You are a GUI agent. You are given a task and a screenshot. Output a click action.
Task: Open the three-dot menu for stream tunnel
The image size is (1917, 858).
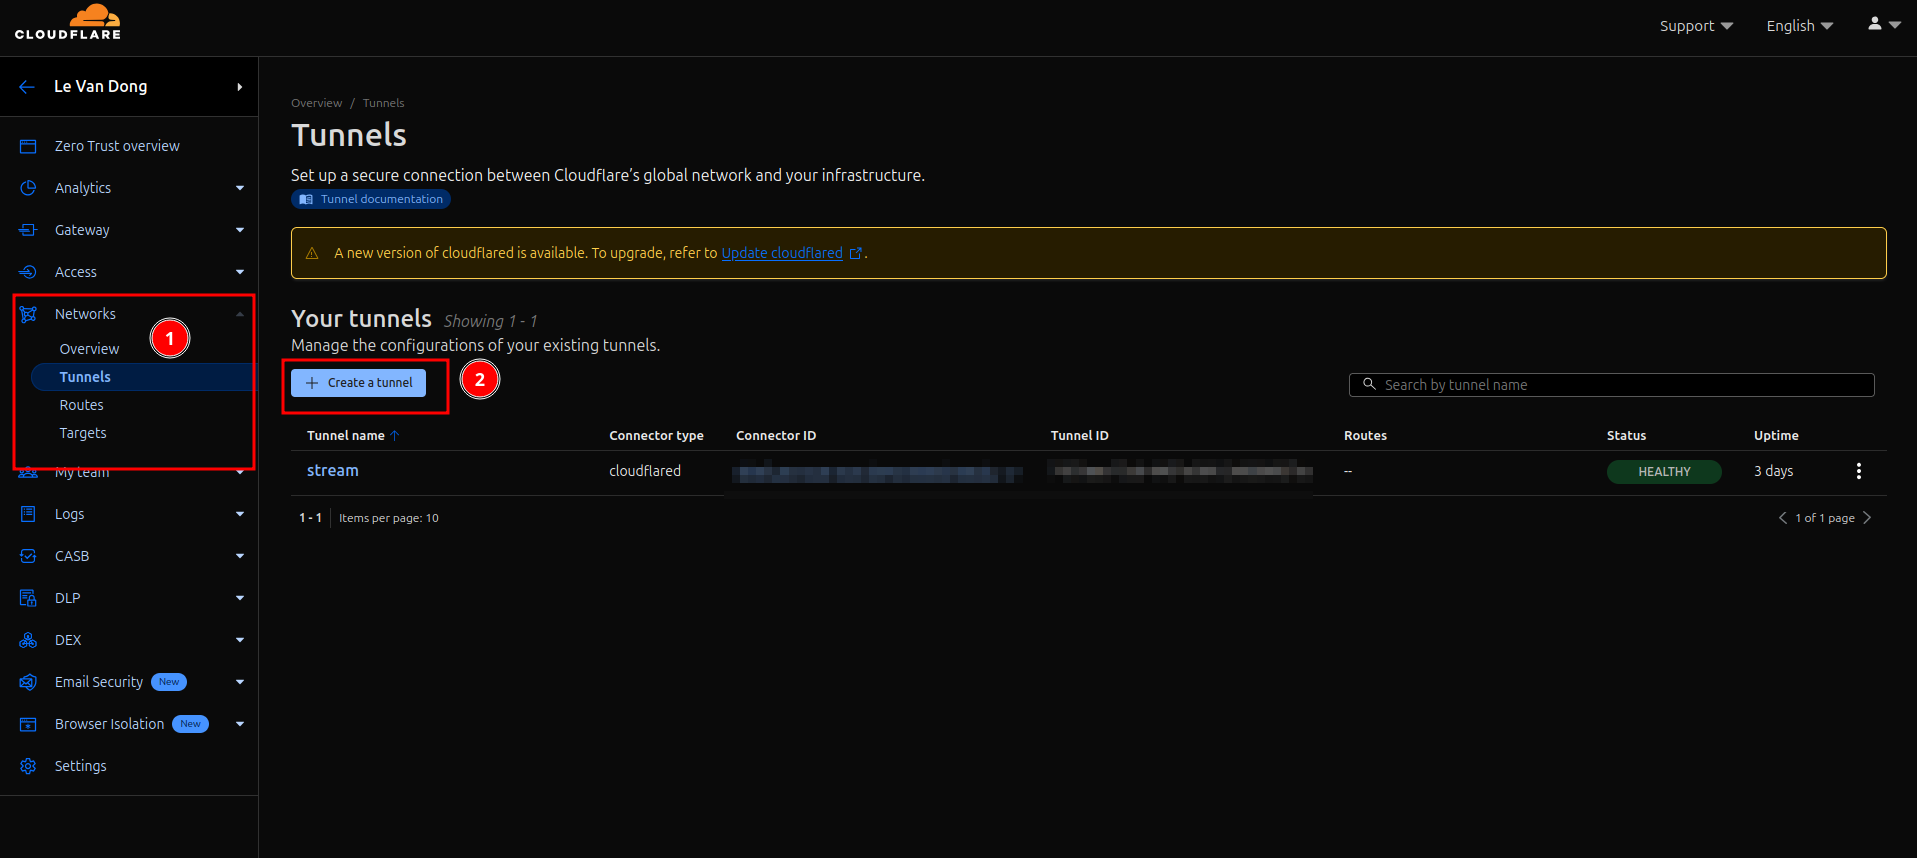point(1858,471)
